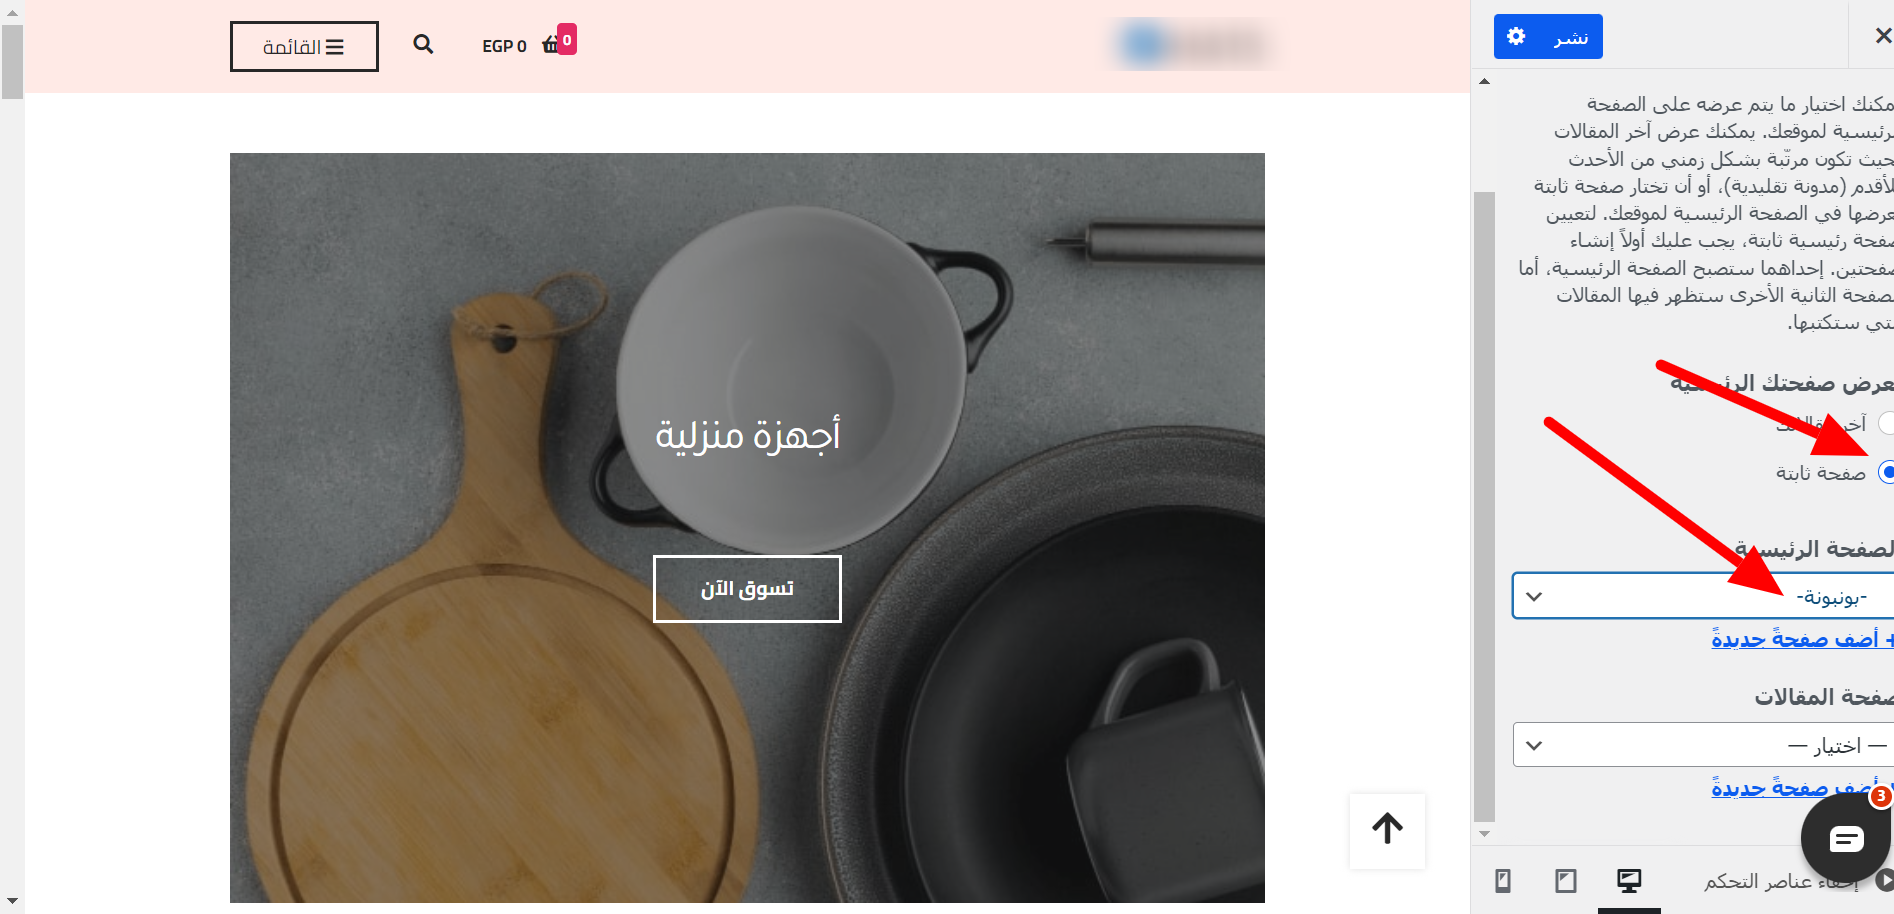Select the static page radio option
The width and height of the screenshot is (1894, 914).
coord(1886,472)
